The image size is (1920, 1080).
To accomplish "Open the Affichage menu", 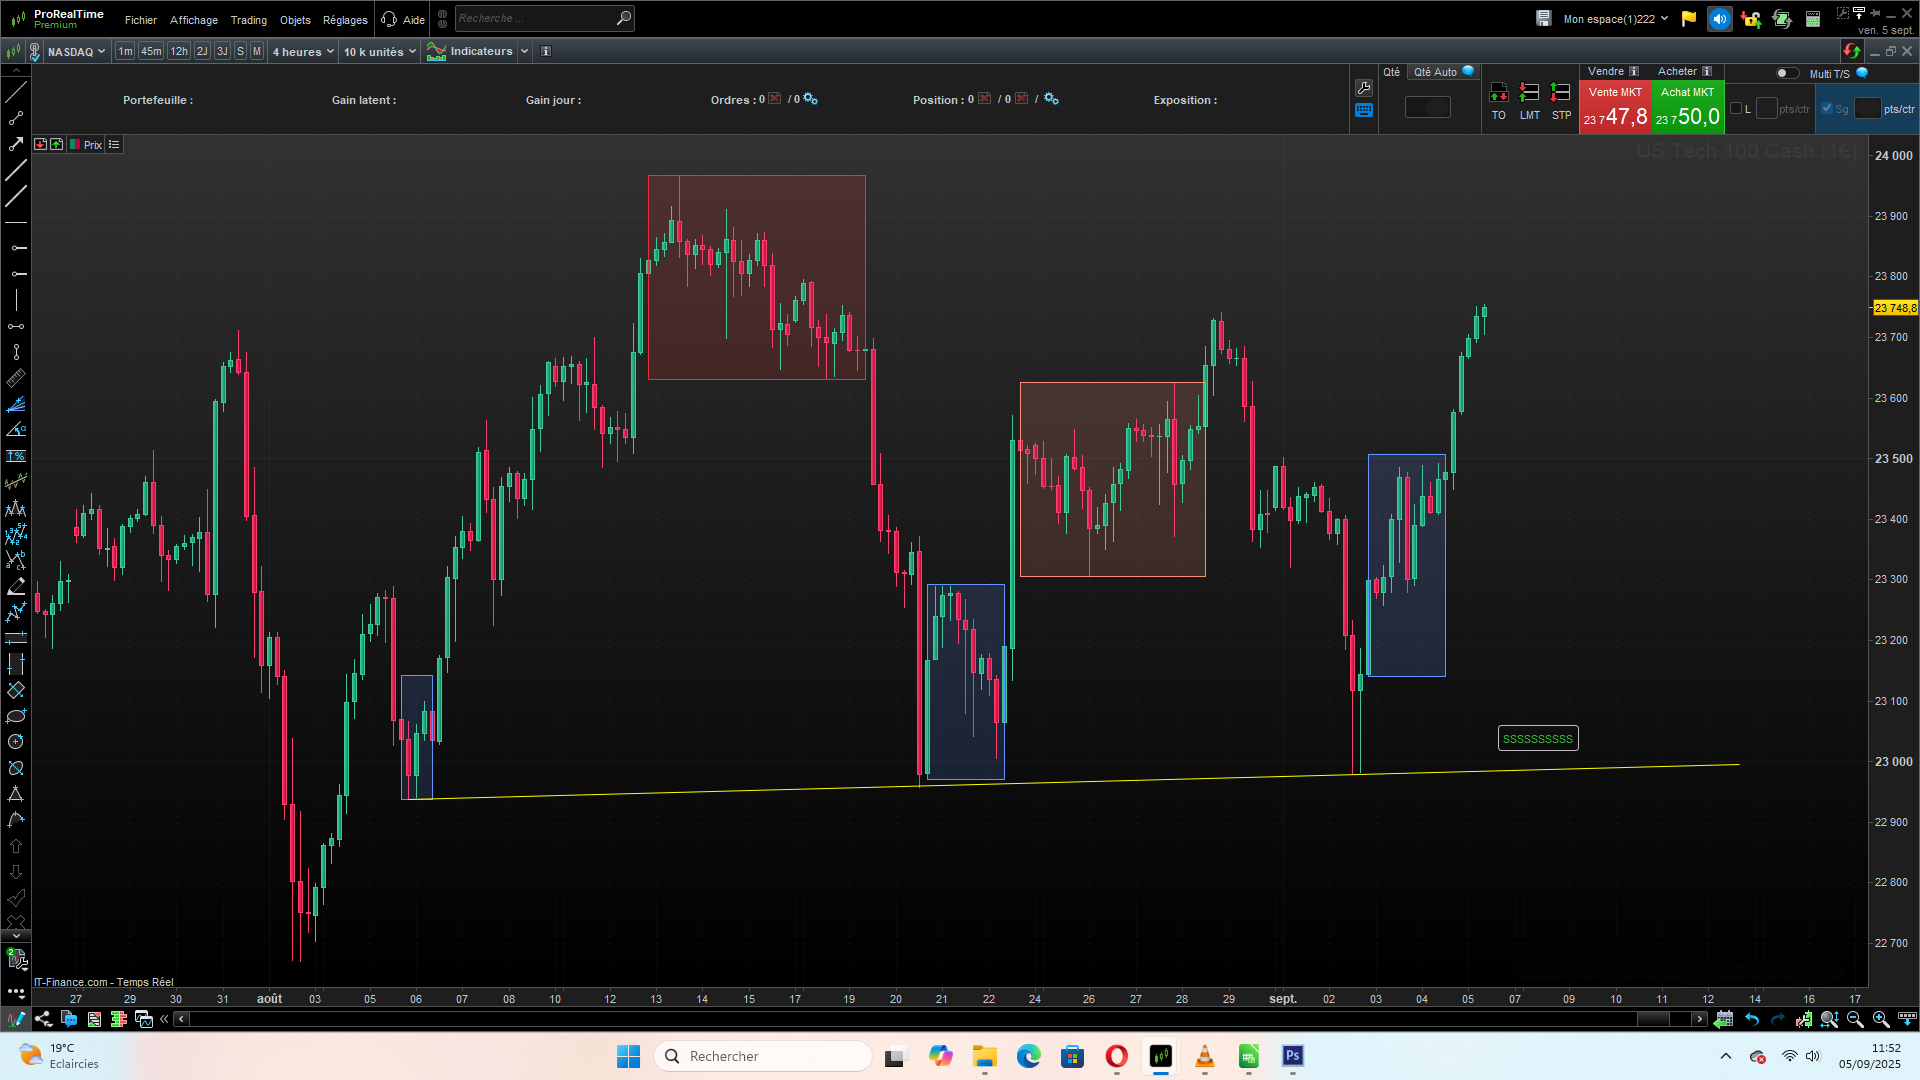I will (193, 20).
